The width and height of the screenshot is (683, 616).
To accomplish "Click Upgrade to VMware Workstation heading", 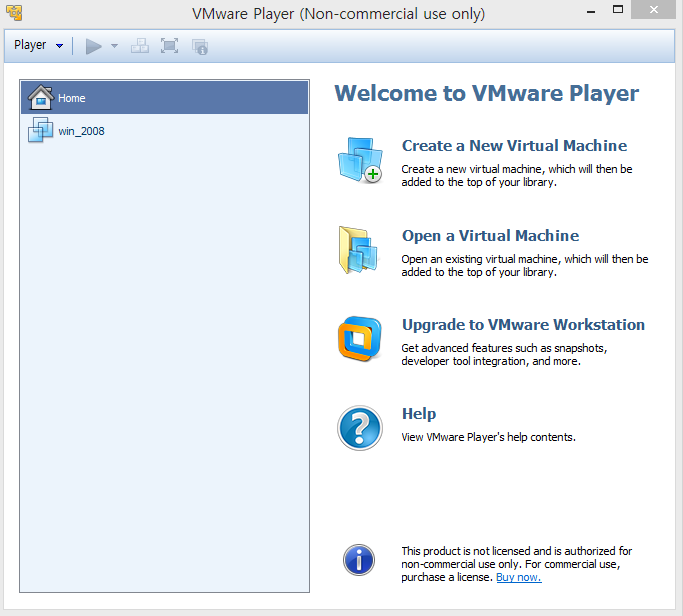I will pos(523,325).
